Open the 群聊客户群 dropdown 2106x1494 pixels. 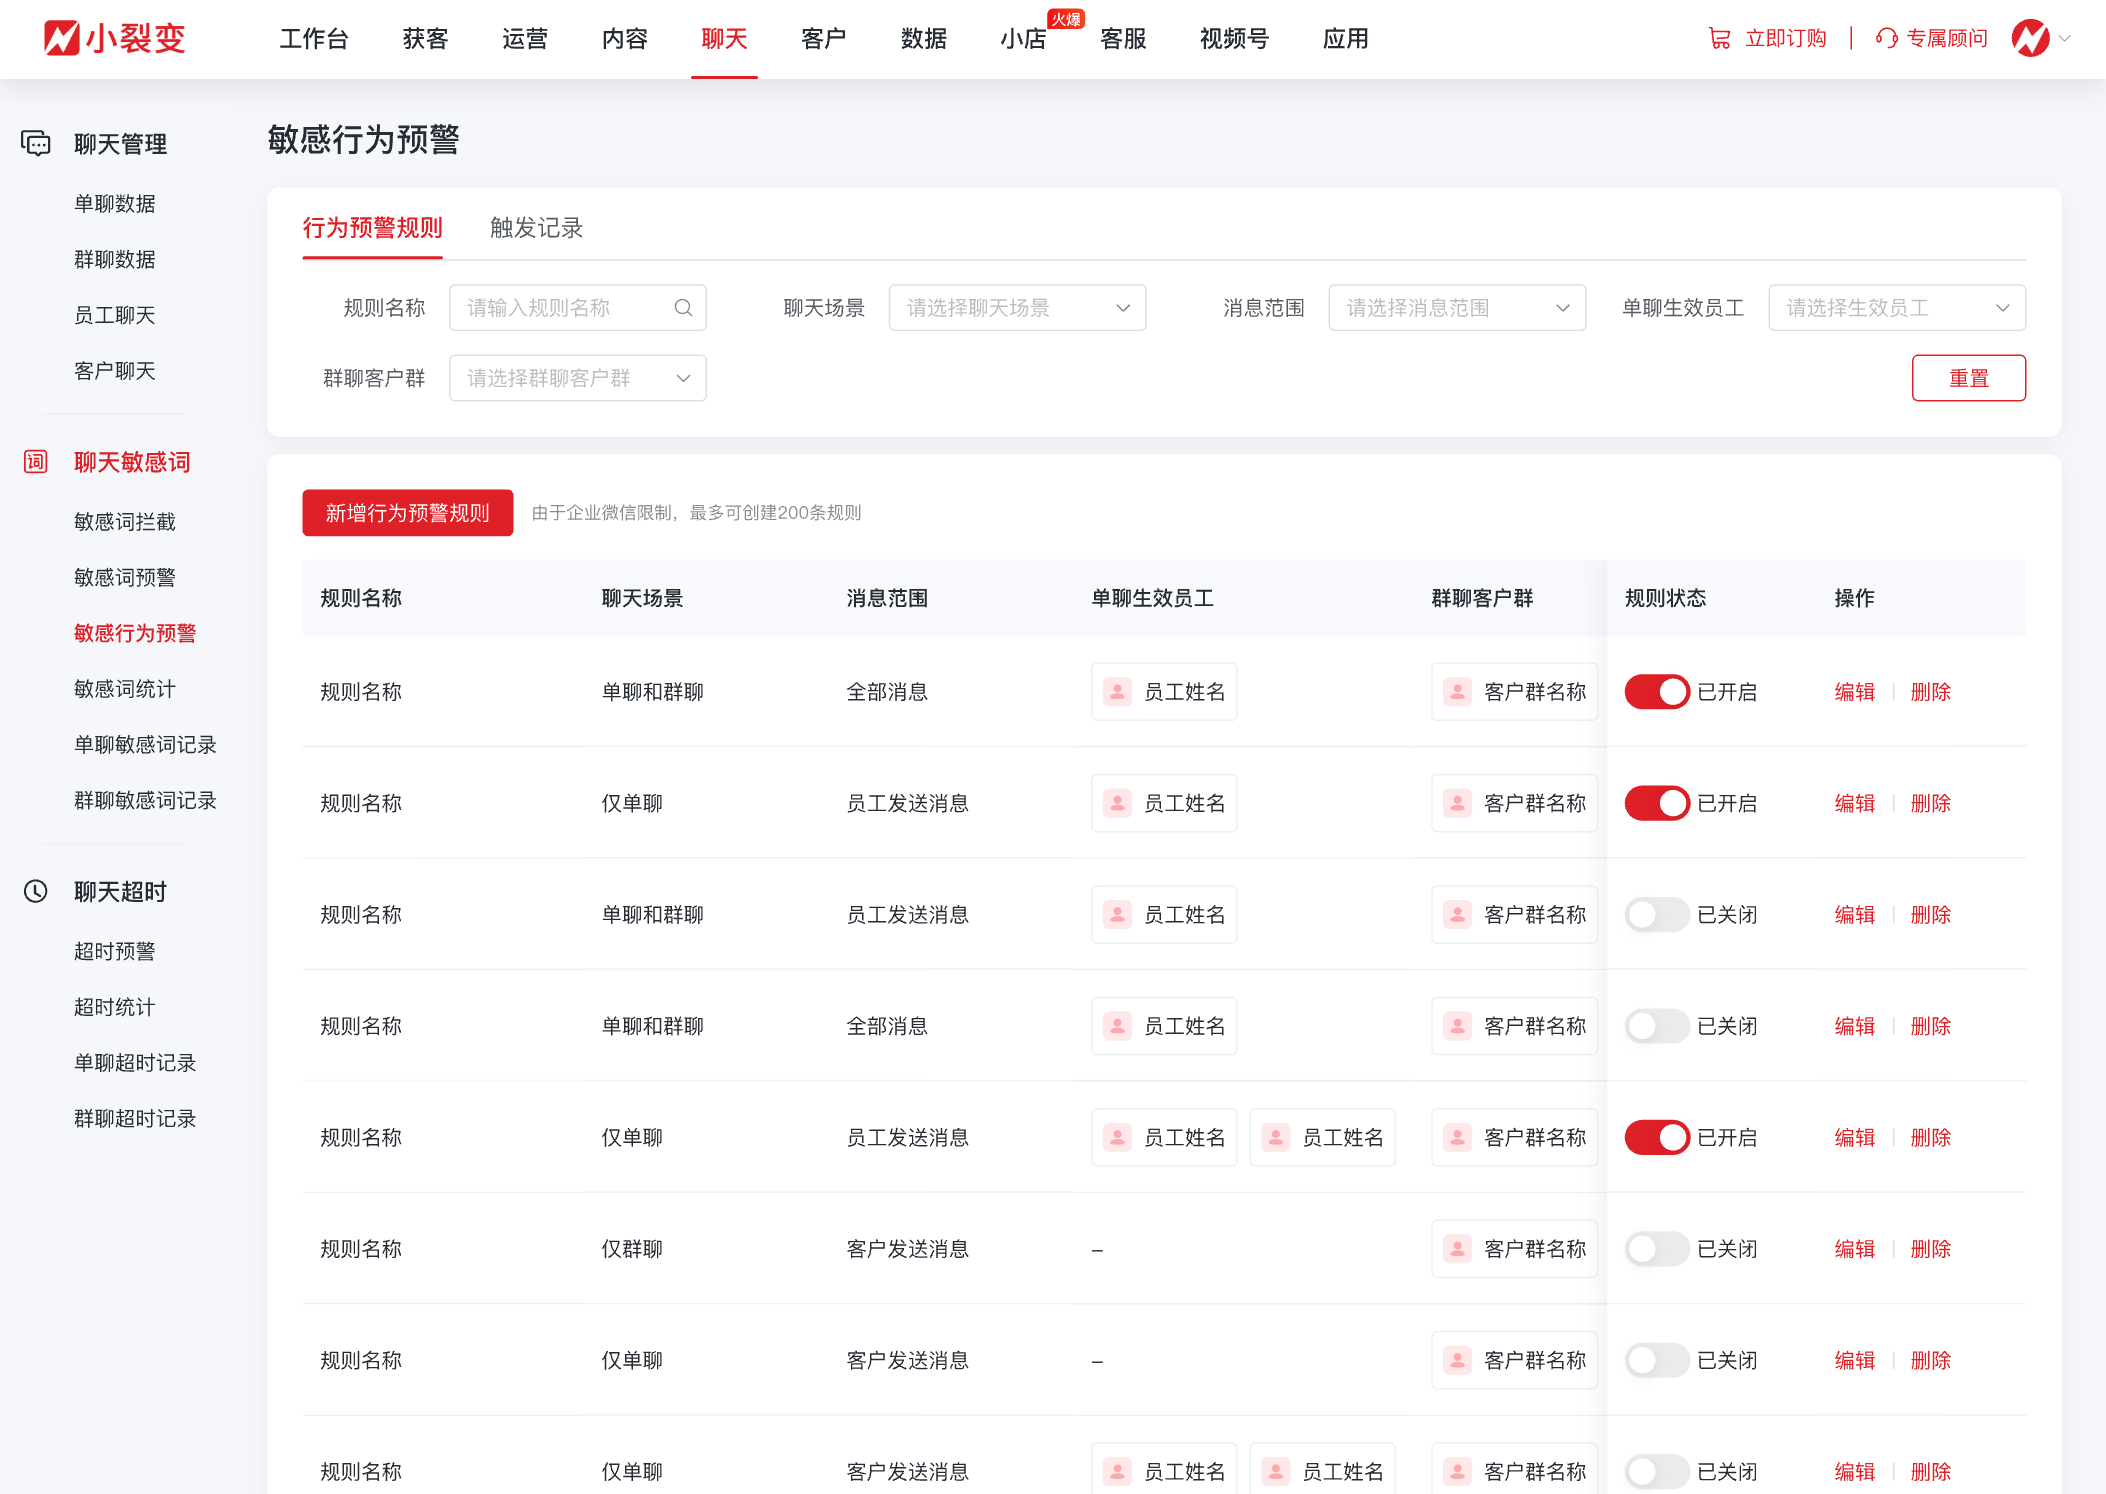(x=578, y=378)
